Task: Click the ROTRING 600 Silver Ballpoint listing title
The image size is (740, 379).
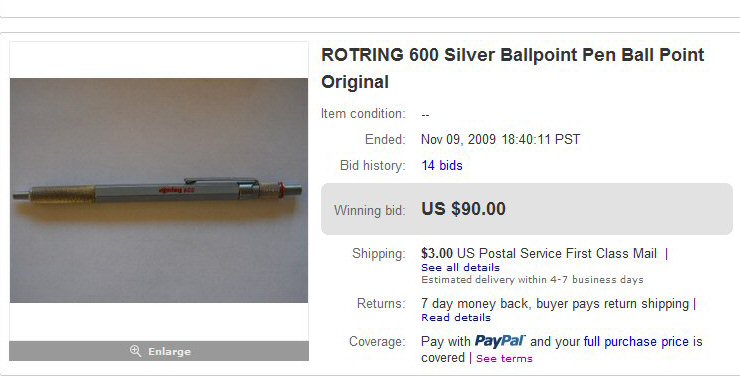Action: [513, 68]
